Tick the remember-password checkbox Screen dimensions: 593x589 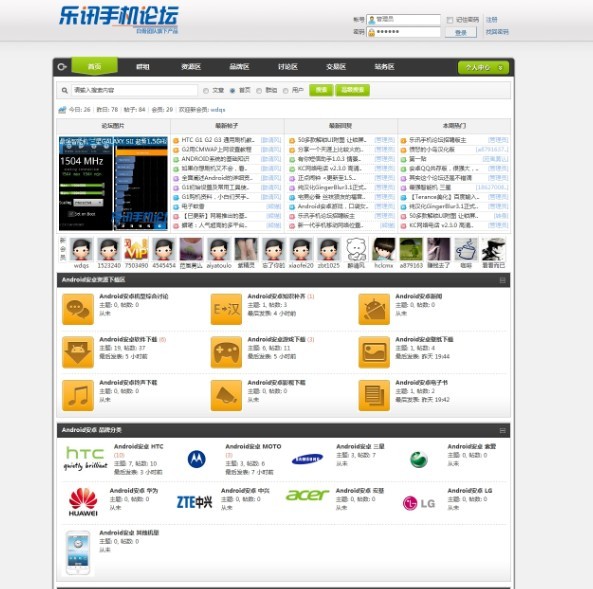point(450,20)
